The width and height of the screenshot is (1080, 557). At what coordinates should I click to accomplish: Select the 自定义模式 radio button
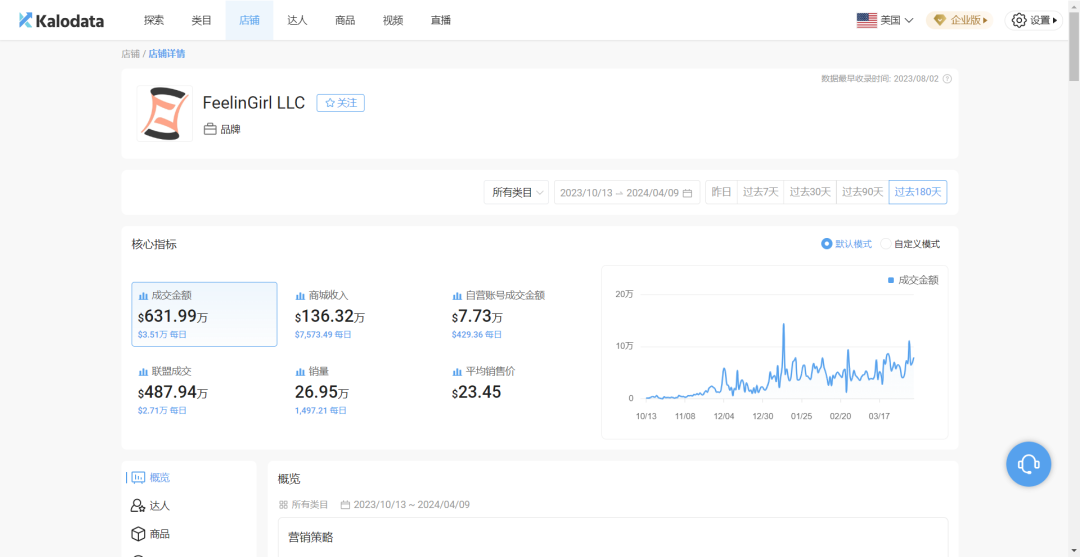click(x=886, y=244)
